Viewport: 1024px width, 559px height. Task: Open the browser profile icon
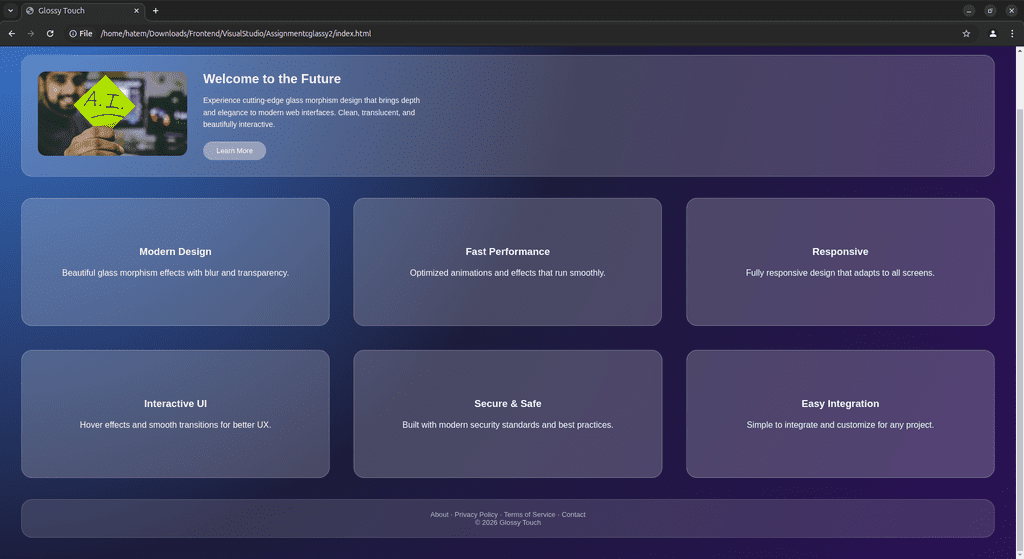point(993,33)
